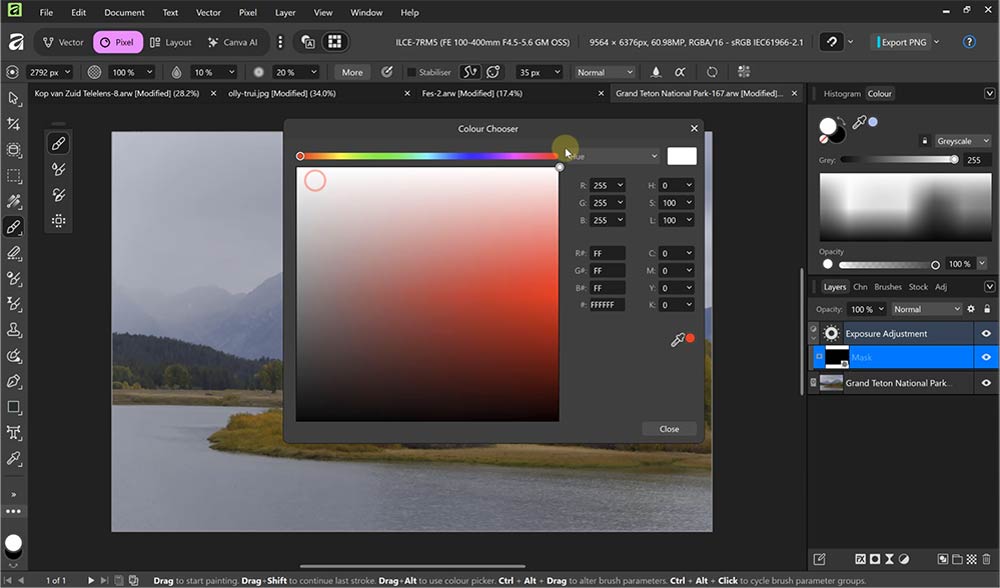
Task: Pick a colour with the Colour Chooser eyedropper
Action: [x=678, y=338]
